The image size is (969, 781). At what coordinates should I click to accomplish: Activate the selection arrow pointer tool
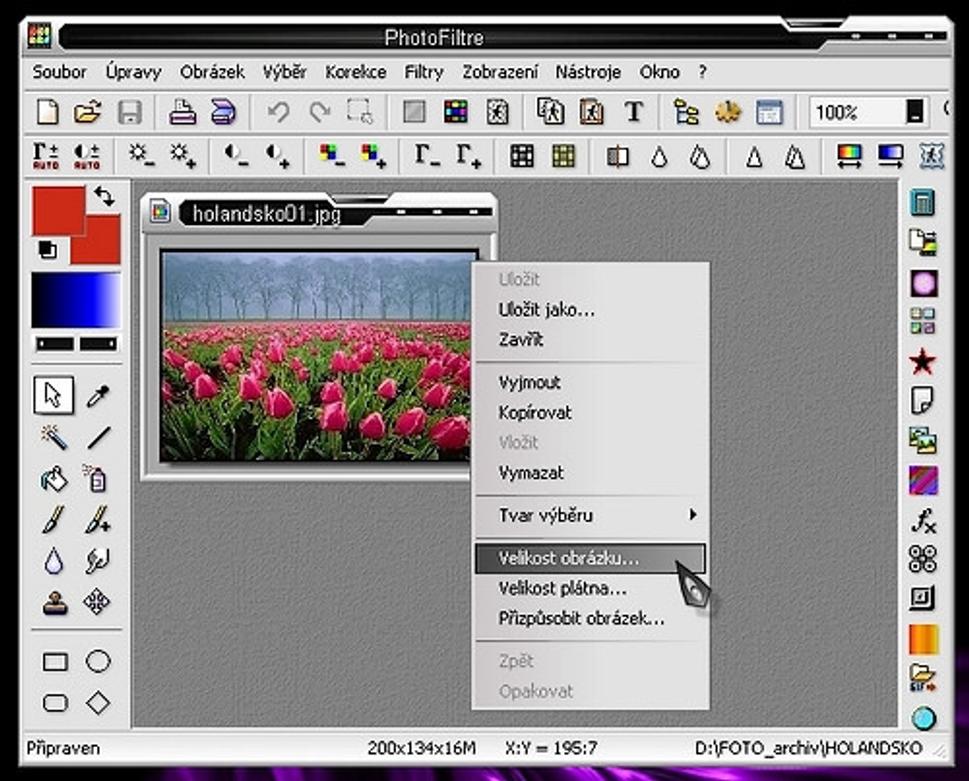point(54,395)
